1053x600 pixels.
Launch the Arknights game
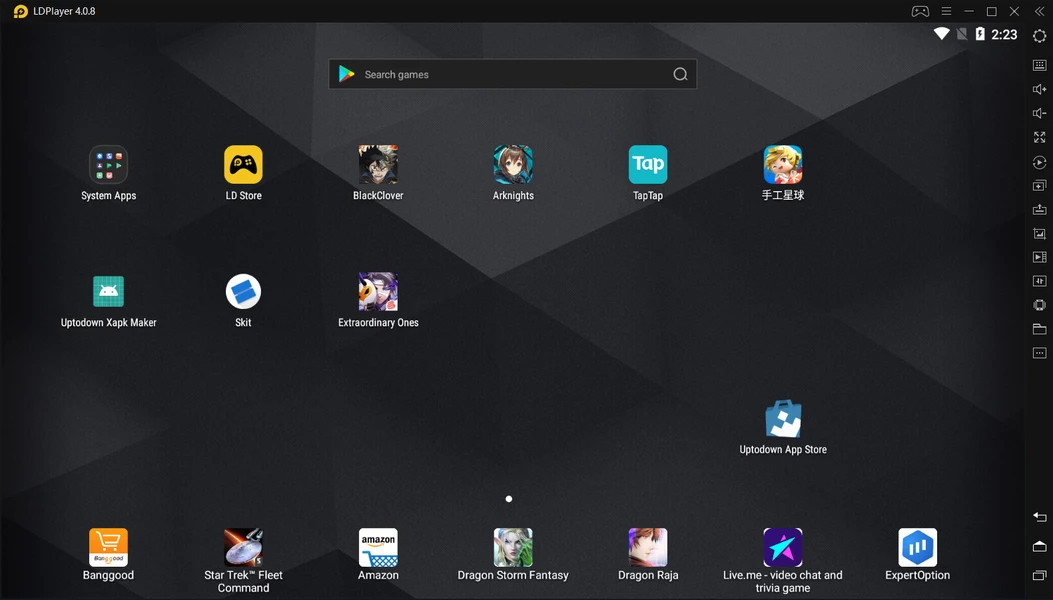tap(513, 165)
